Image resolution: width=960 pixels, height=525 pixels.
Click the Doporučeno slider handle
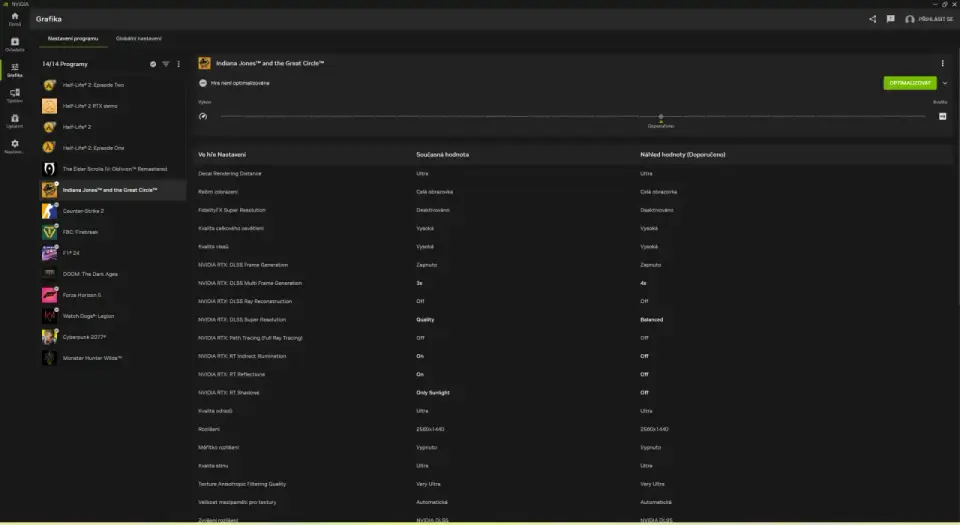click(661, 117)
